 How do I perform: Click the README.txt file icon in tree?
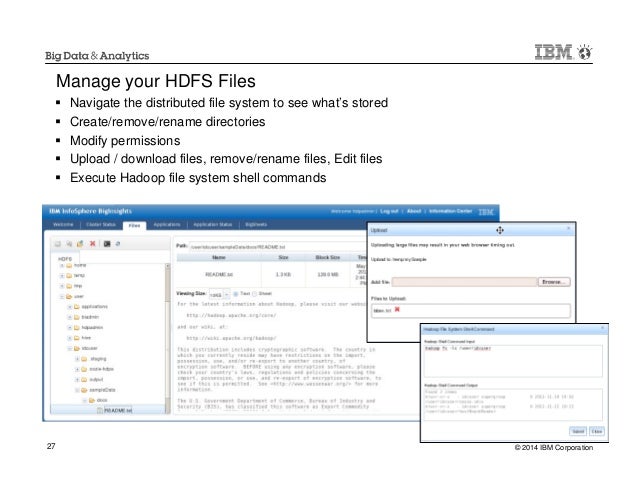[100, 410]
